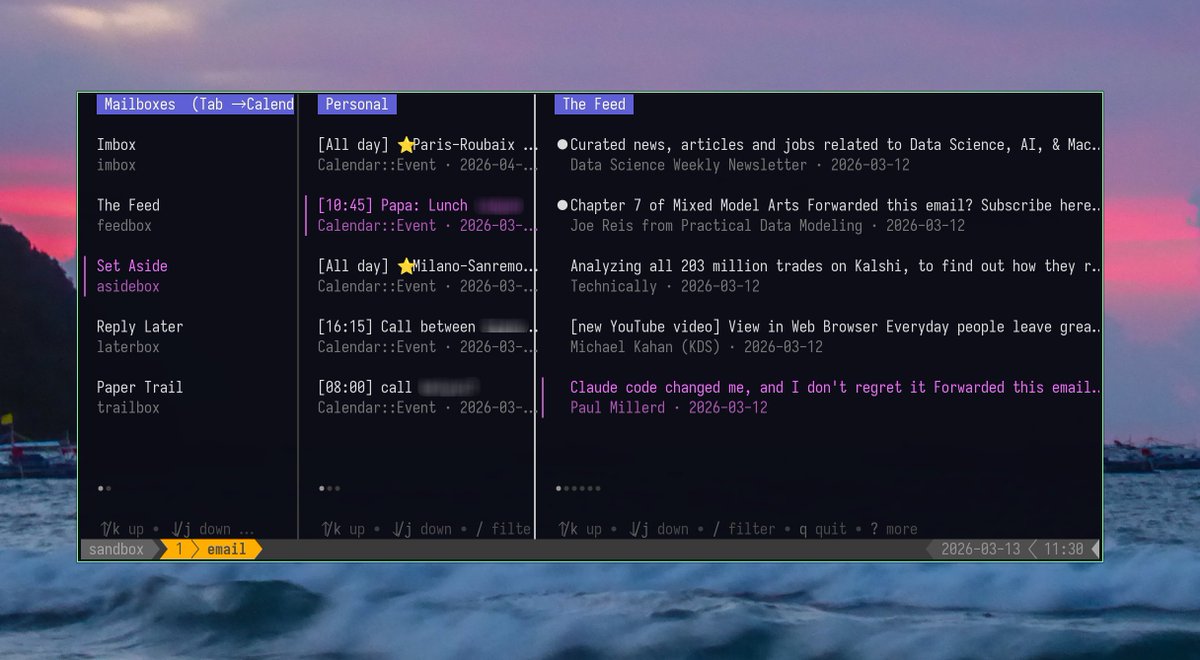The width and height of the screenshot is (1200, 660).
Task: Open the Paris-Roubaix all-day event
Action: click(428, 155)
